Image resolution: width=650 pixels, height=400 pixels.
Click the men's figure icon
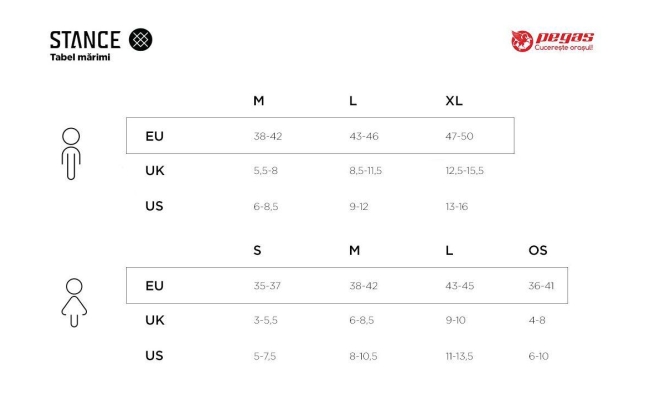[71, 154]
